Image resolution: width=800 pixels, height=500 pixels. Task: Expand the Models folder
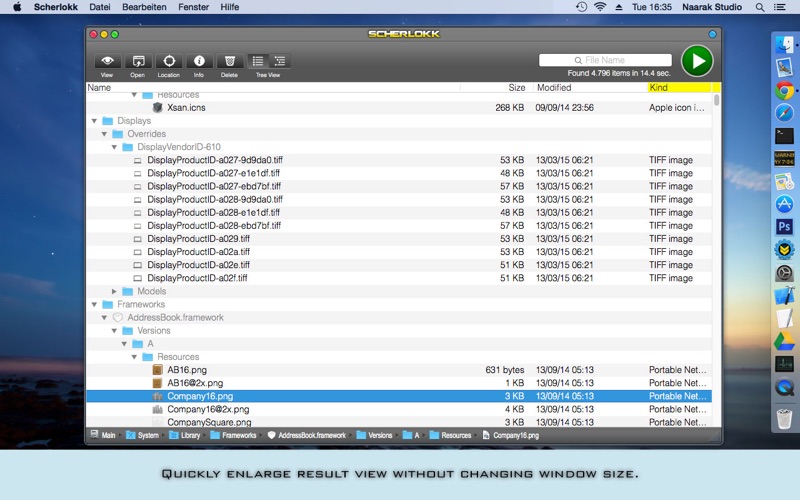pyautogui.click(x=114, y=292)
